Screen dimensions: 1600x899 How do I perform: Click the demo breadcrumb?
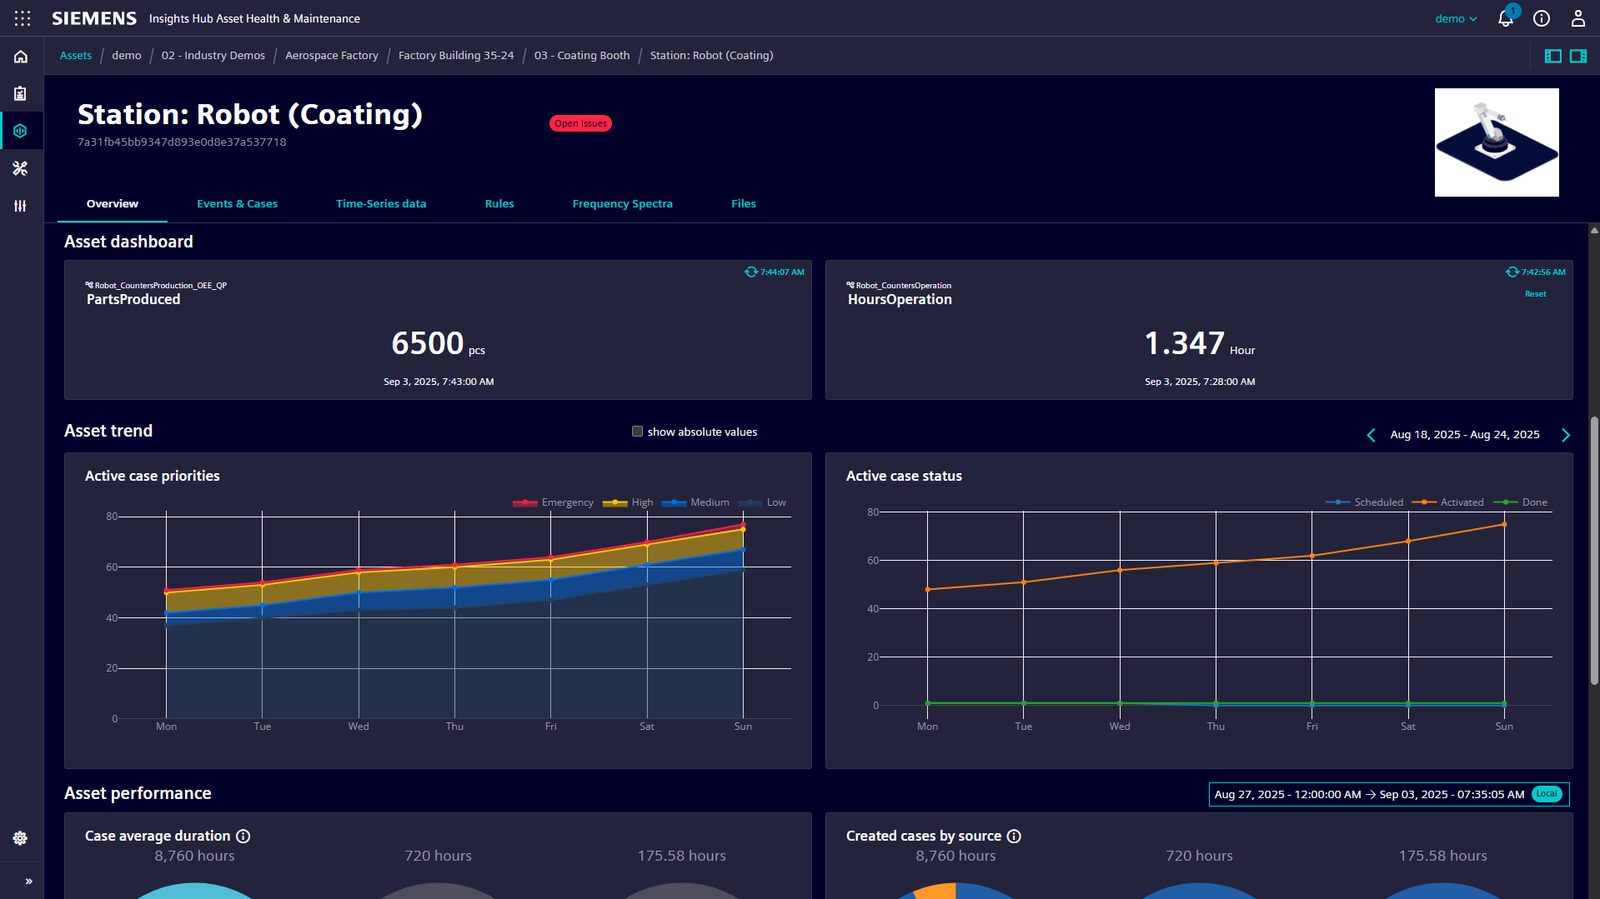126,56
